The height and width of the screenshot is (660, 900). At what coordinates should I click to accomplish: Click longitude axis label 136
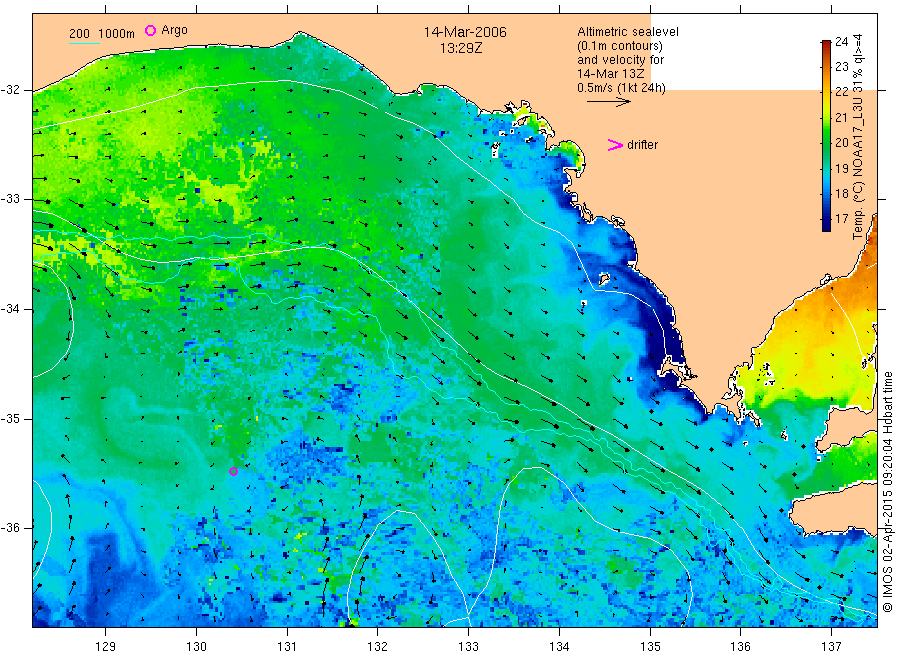coord(740,647)
